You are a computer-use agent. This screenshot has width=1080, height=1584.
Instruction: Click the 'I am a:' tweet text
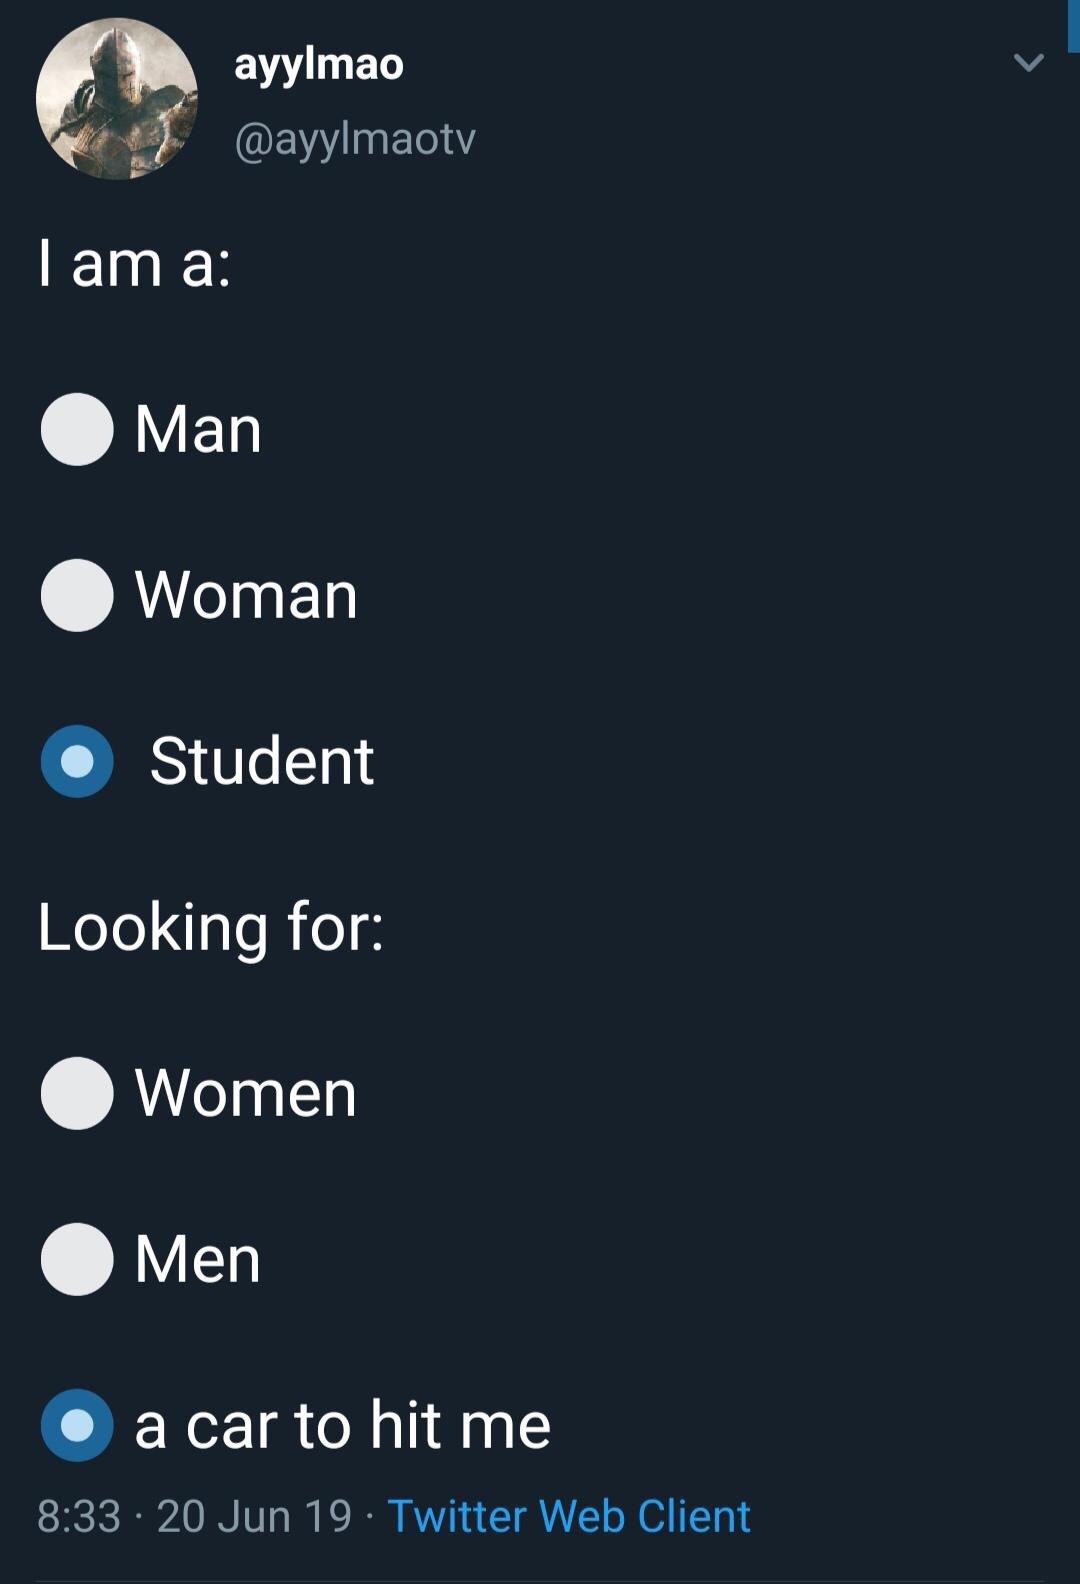click(x=135, y=264)
